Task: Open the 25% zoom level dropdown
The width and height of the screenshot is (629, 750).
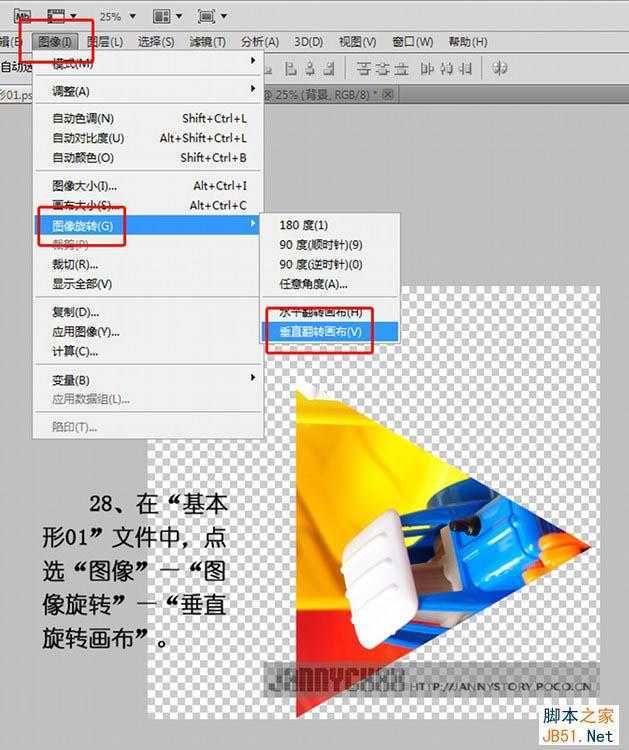Action: pos(132,17)
